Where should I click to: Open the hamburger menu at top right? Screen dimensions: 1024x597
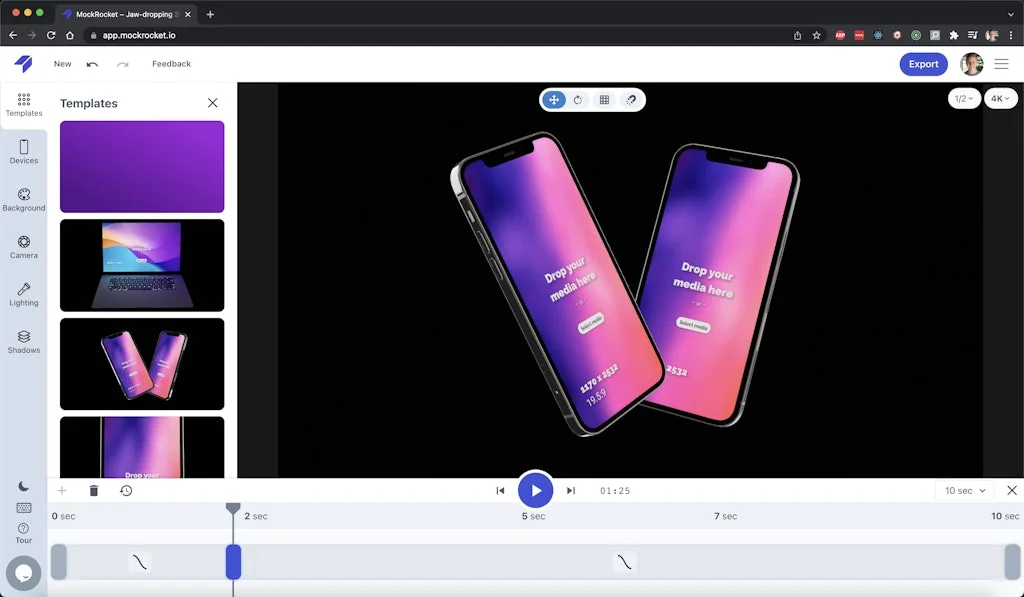pyautogui.click(x=1002, y=63)
